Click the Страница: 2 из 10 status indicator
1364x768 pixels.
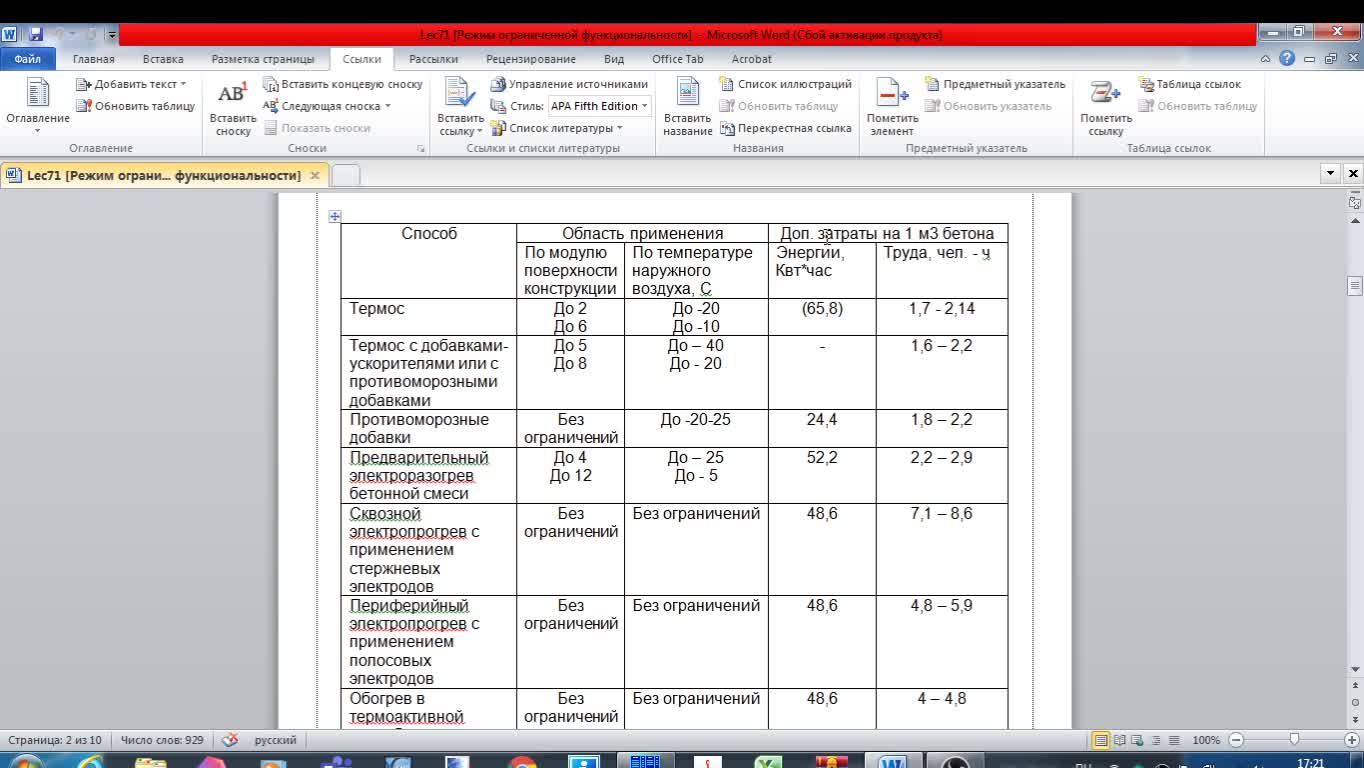(x=55, y=740)
